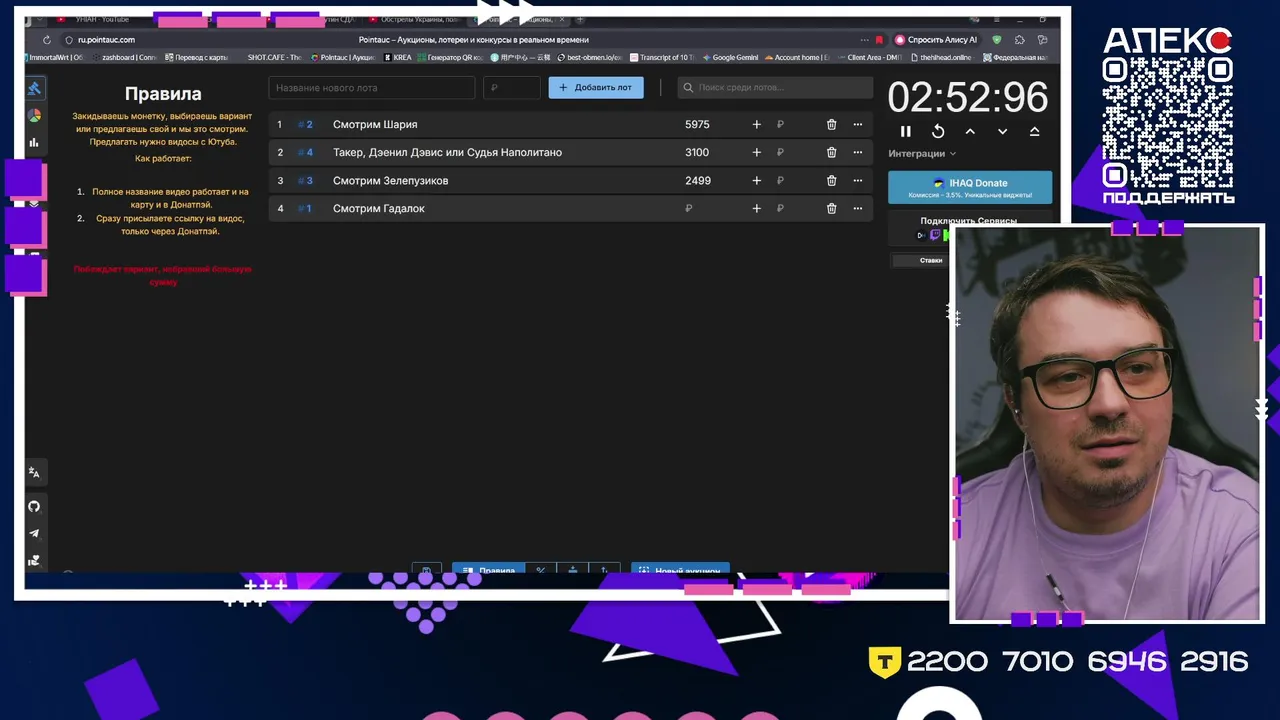Click the ru.pointauc.com address bar
Viewport: 1280px width, 720px height.
click(106, 40)
